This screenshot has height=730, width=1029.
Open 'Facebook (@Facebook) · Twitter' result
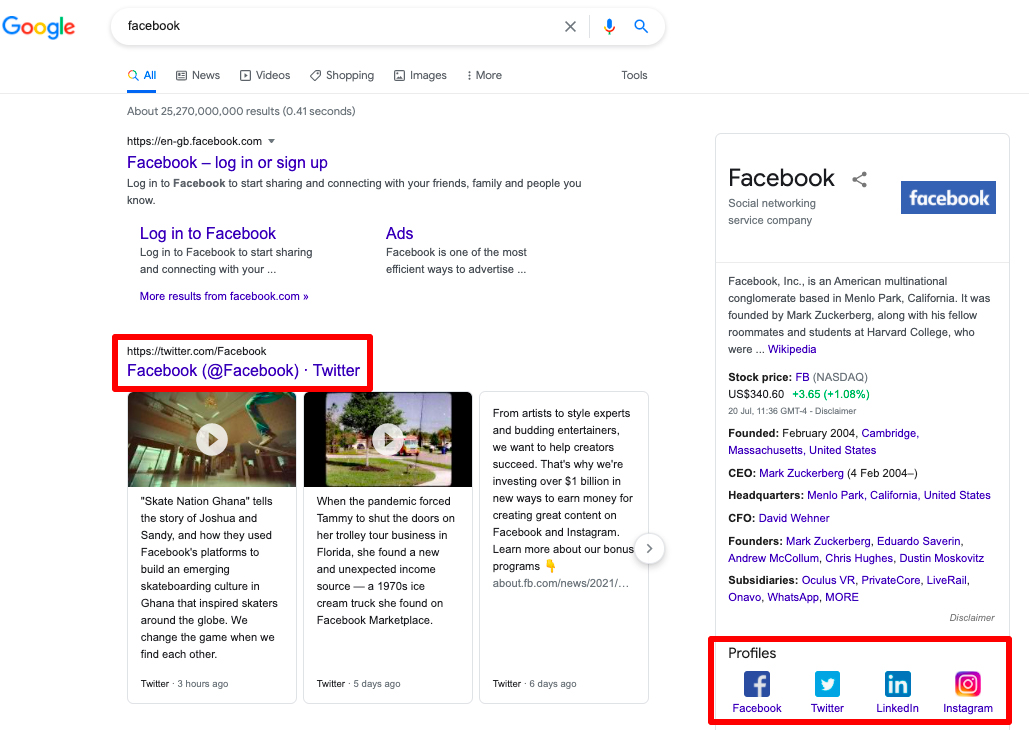tap(243, 370)
